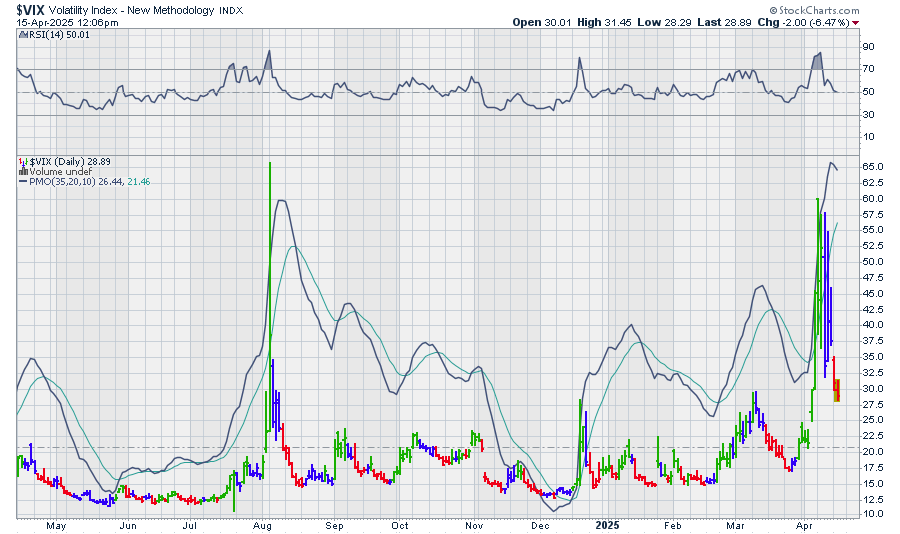
Task: Click the Aug label on the time axis
Action: pyautogui.click(x=263, y=524)
